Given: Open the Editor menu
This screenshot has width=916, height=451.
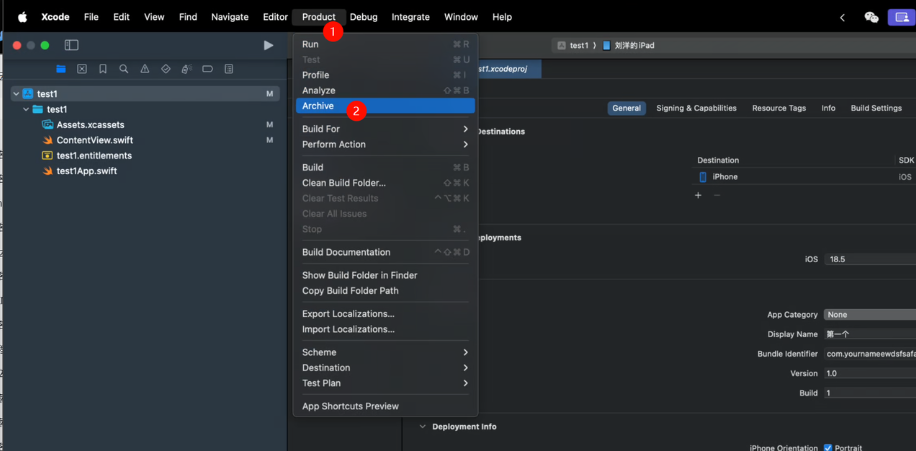Looking at the screenshot, I should point(275,17).
